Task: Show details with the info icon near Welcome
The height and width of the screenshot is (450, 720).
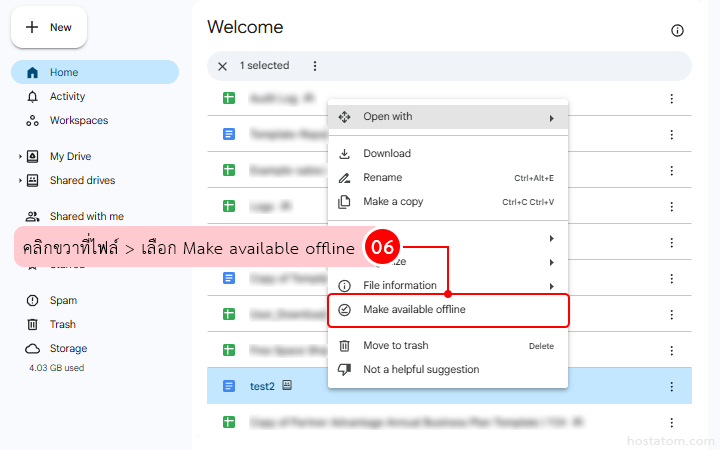Action: click(x=677, y=31)
